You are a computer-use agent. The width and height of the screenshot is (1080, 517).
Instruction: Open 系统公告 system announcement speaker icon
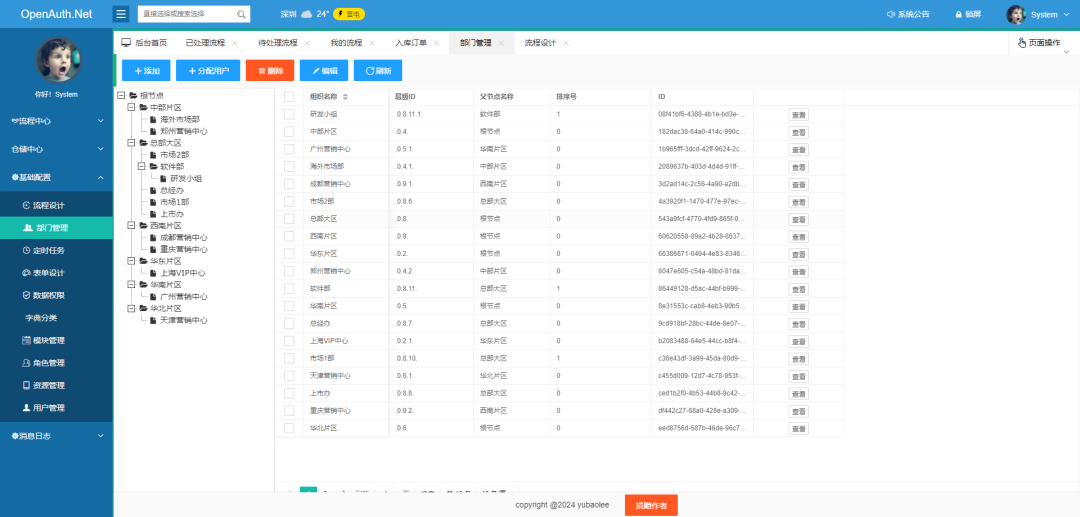click(x=864, y=15)
